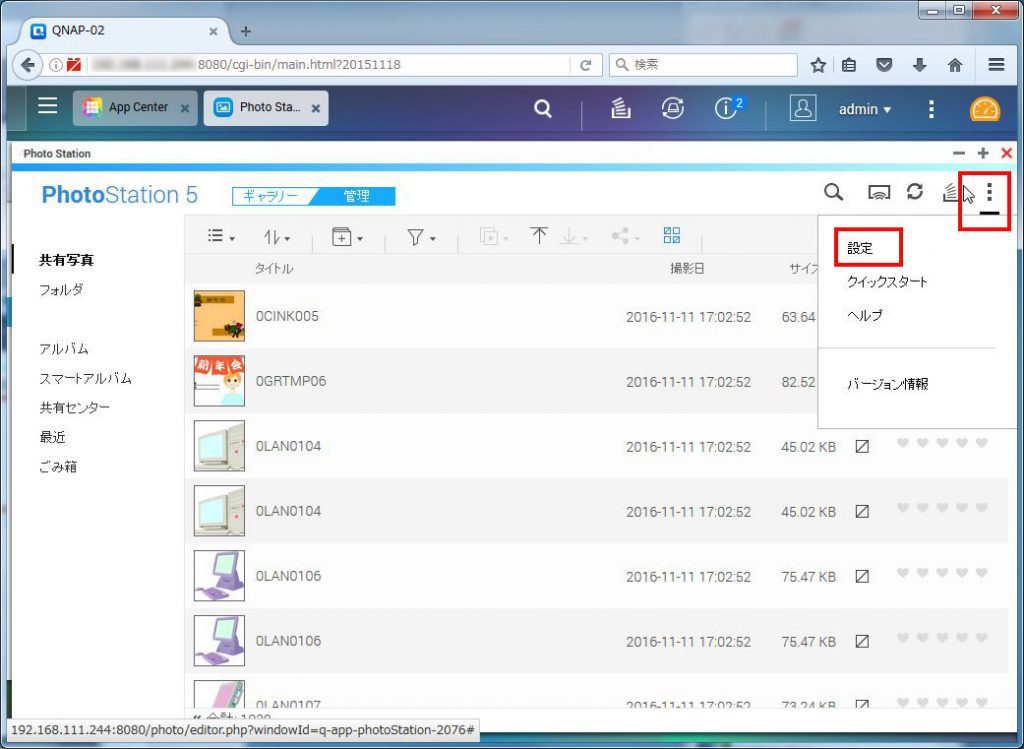This screenshot has height=749, width=1024.
Task: Click the site information icon in the address bar
Action: [56, 65]
